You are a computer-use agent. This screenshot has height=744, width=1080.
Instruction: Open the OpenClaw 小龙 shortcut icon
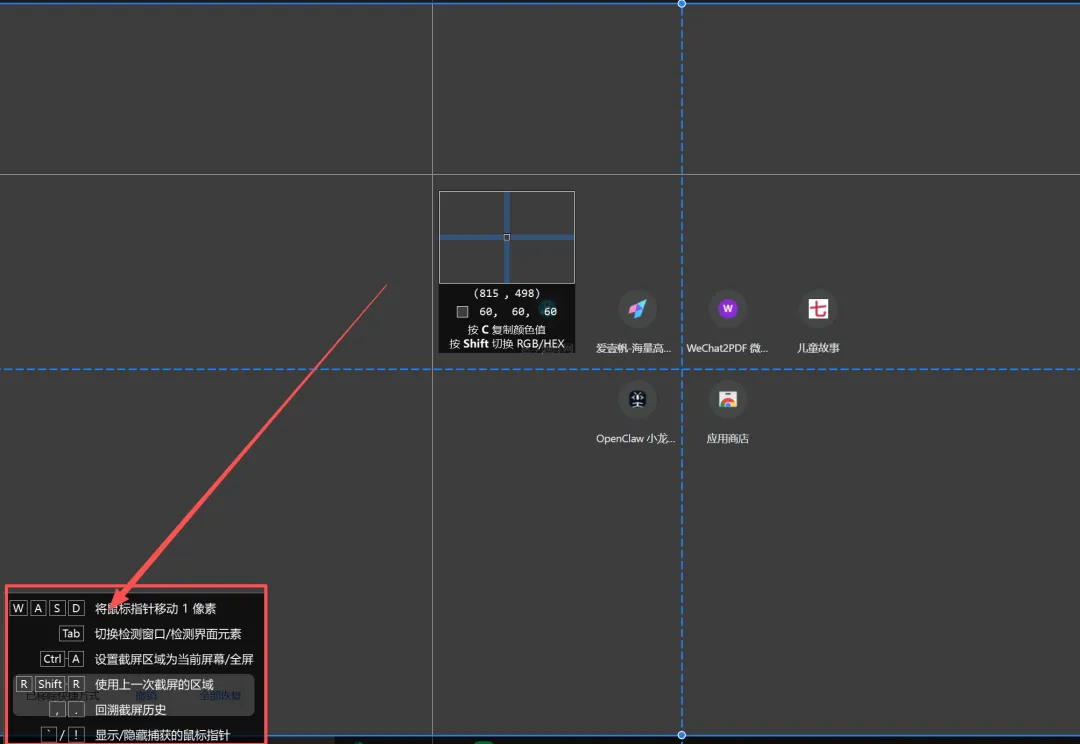(637, 400)
